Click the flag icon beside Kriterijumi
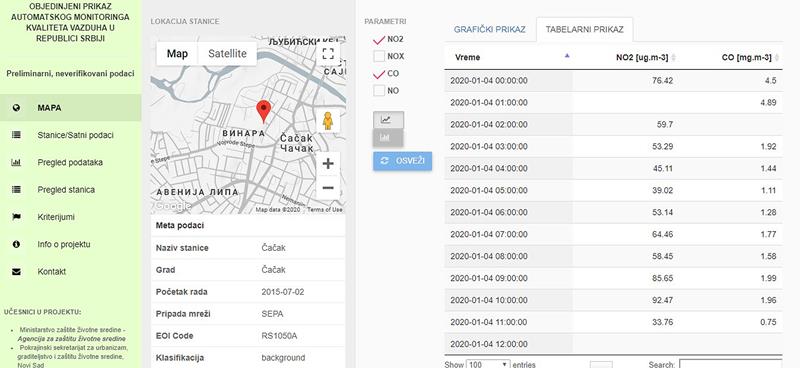Image resolution: width=800 pixels, height=368 pixels. tap(16, 217)
